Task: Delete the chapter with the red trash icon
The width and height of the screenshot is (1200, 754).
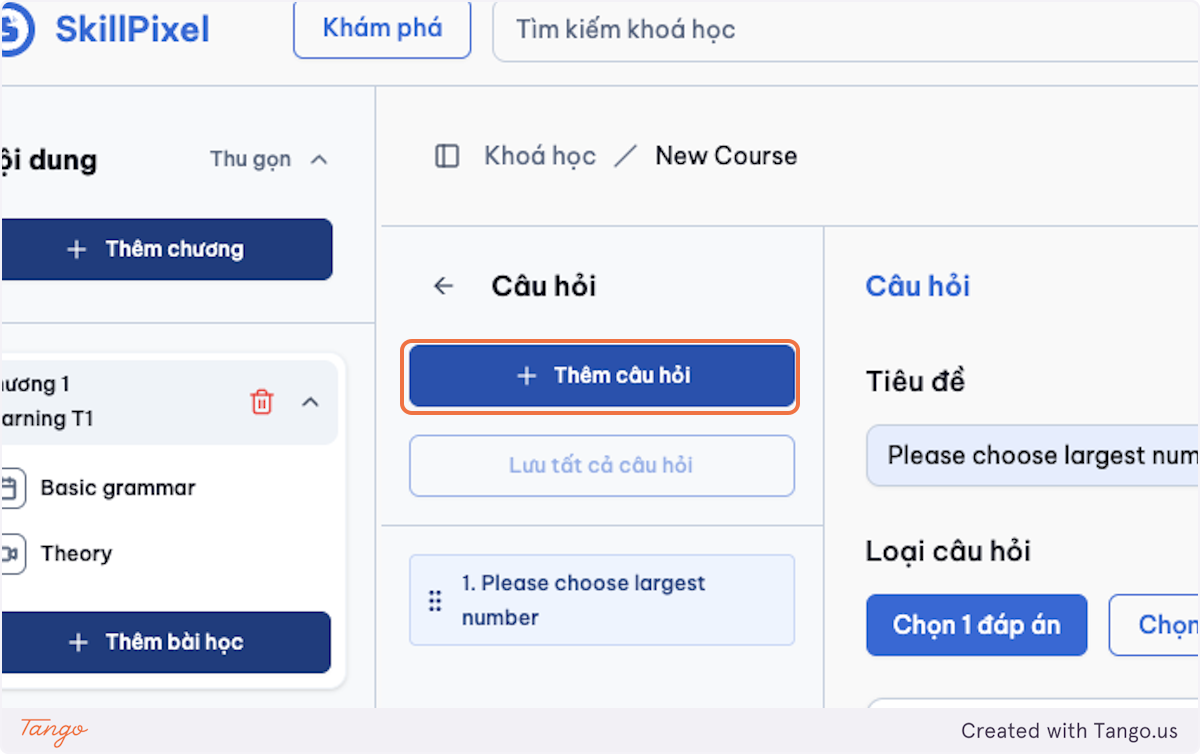Action: (x=261, y=402)
